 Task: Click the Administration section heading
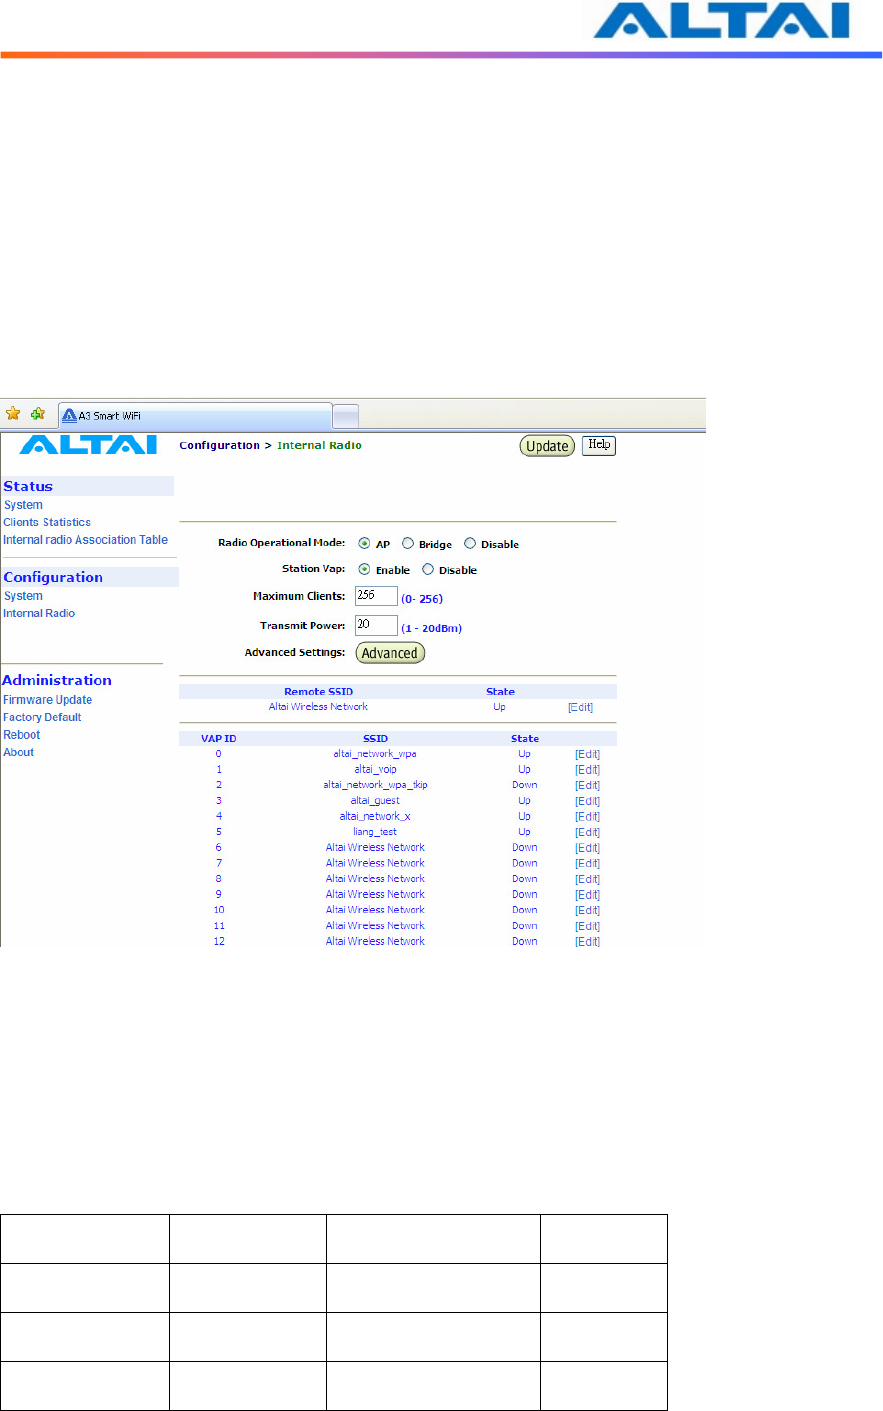click(57, 680)
